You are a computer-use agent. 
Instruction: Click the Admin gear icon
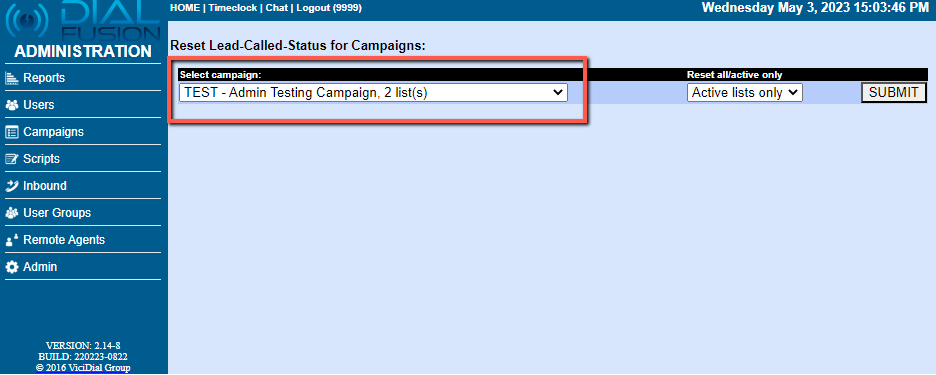click(x=12, y=267)
